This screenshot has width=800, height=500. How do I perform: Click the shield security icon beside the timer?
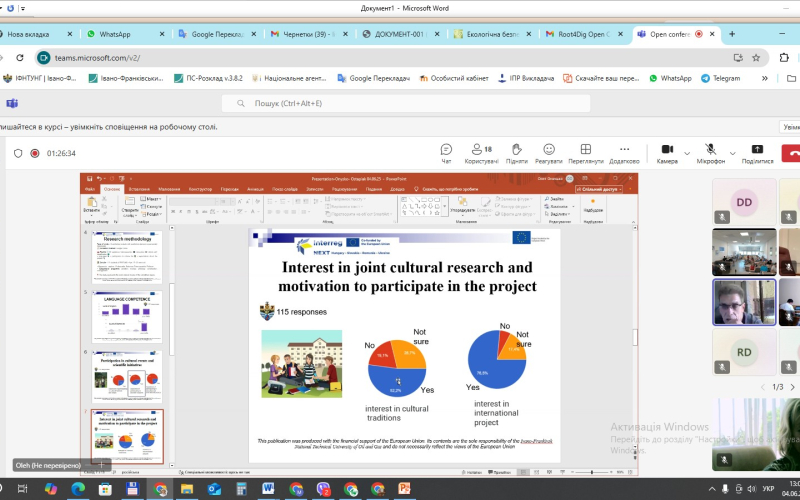(18, 153)
